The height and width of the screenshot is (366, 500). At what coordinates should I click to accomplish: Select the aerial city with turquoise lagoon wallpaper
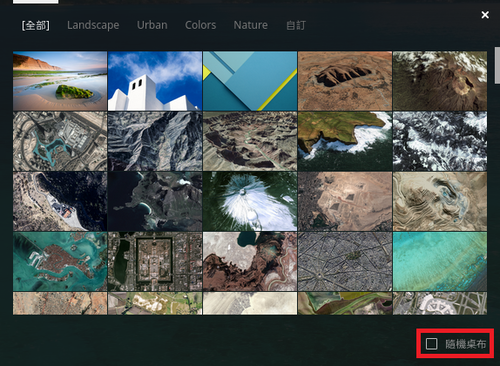click(x=60, y=141)
